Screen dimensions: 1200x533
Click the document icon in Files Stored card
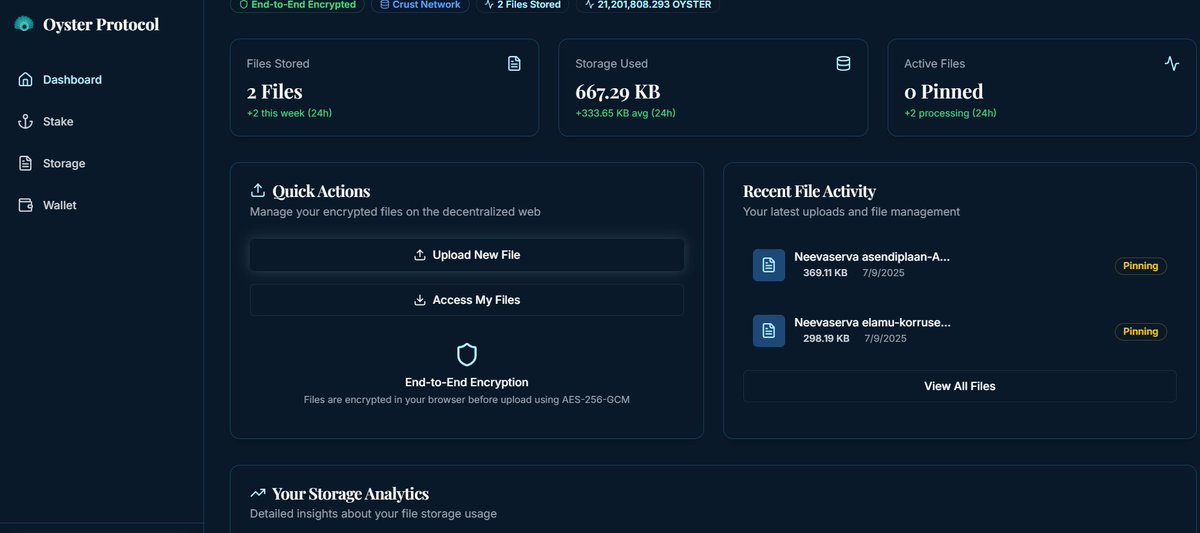[514, 64]
